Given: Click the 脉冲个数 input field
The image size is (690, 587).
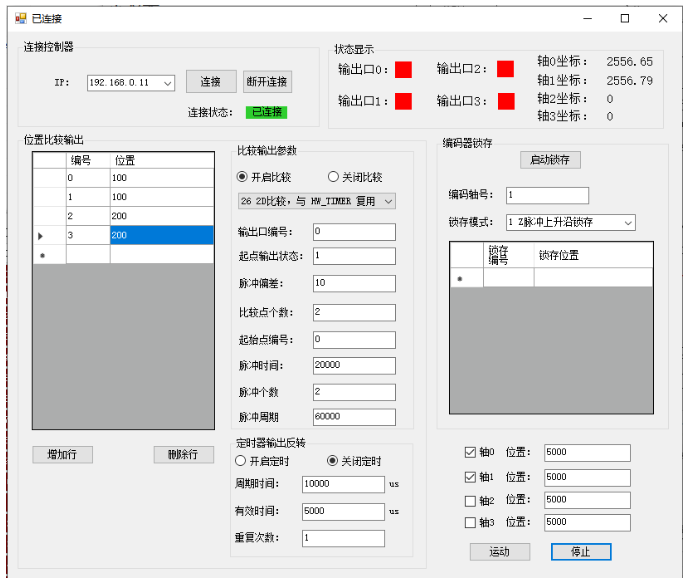Looking at the screenshot, I should 354,392.
